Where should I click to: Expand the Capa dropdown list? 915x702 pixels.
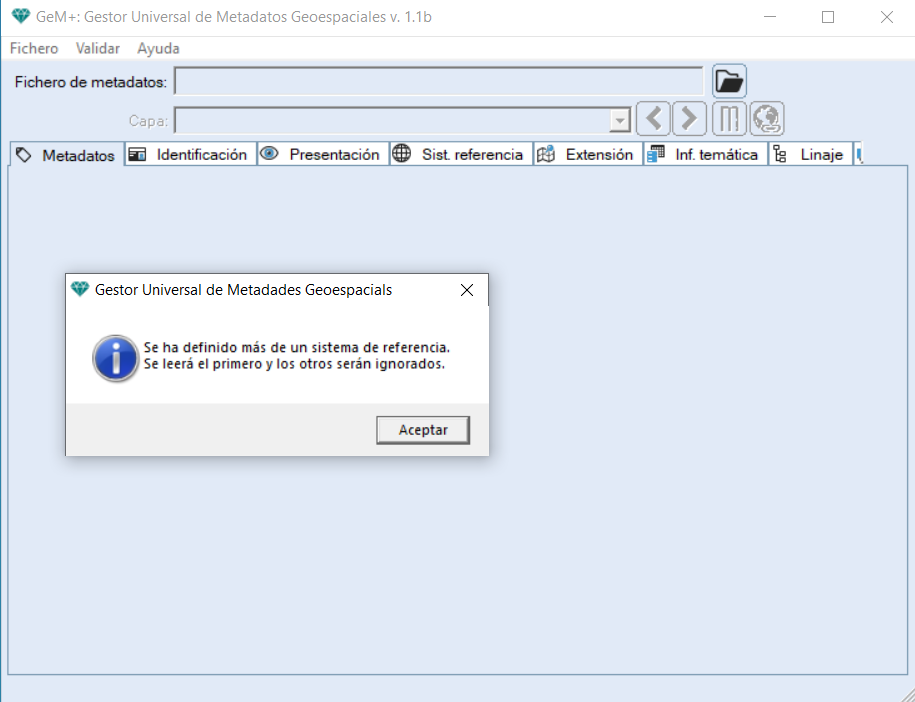click(620, 121)
